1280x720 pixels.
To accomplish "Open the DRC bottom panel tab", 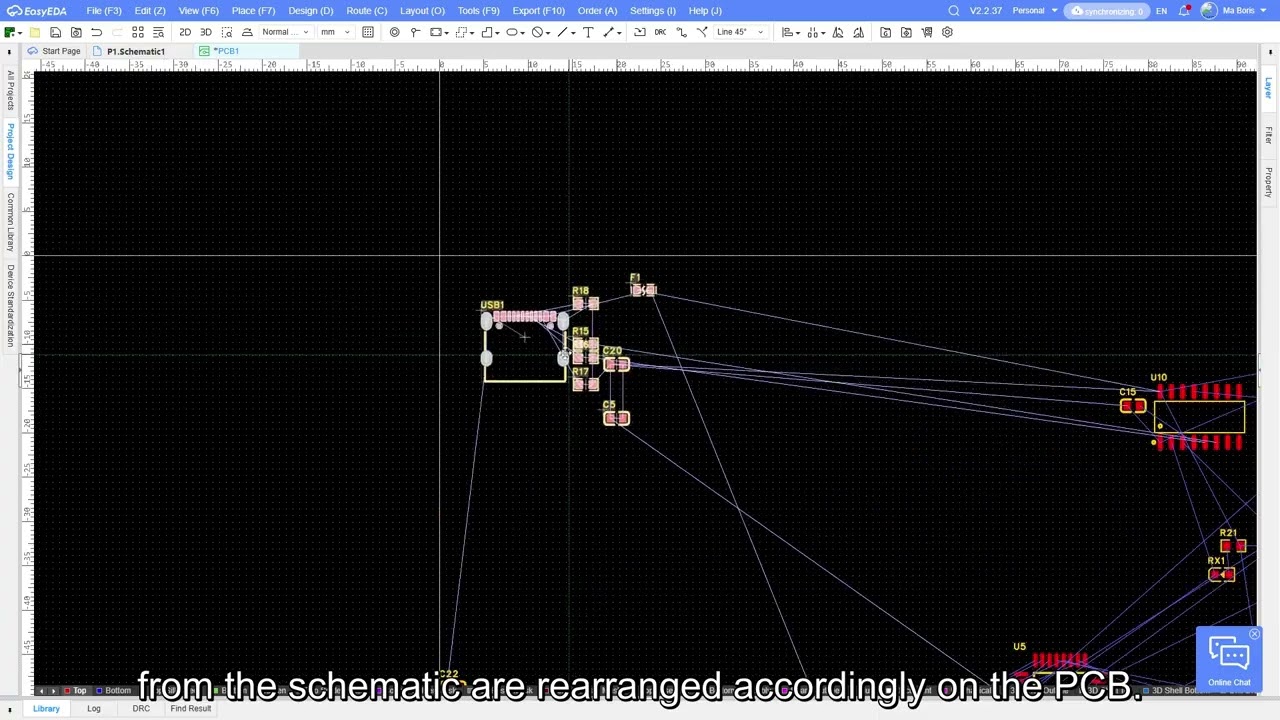I will [141, 708].
